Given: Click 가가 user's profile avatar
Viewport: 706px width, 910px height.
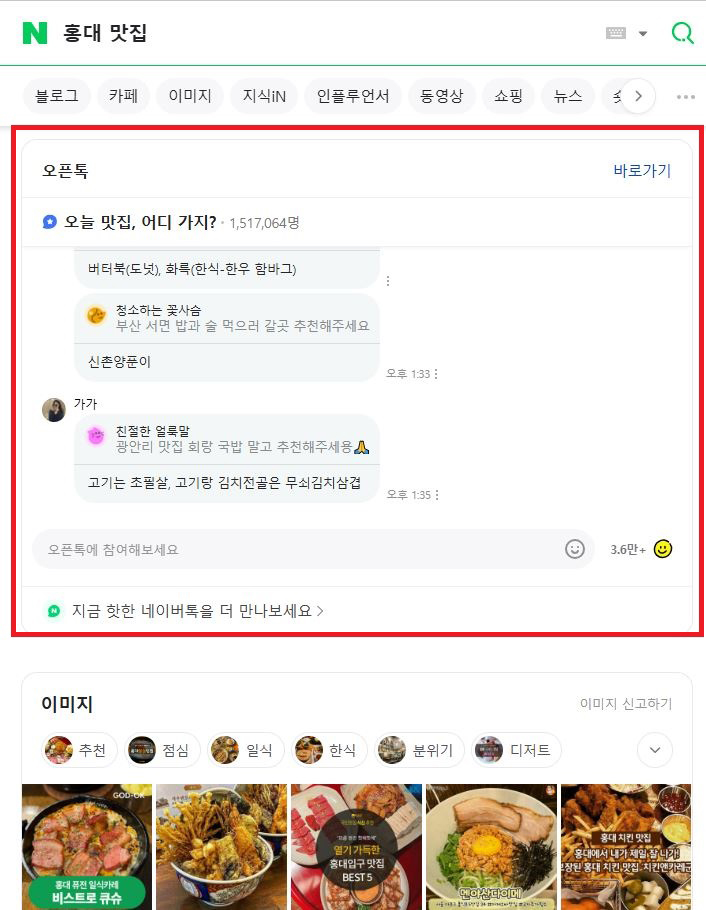Looking at the screenshot, I should tap(54, 410).
